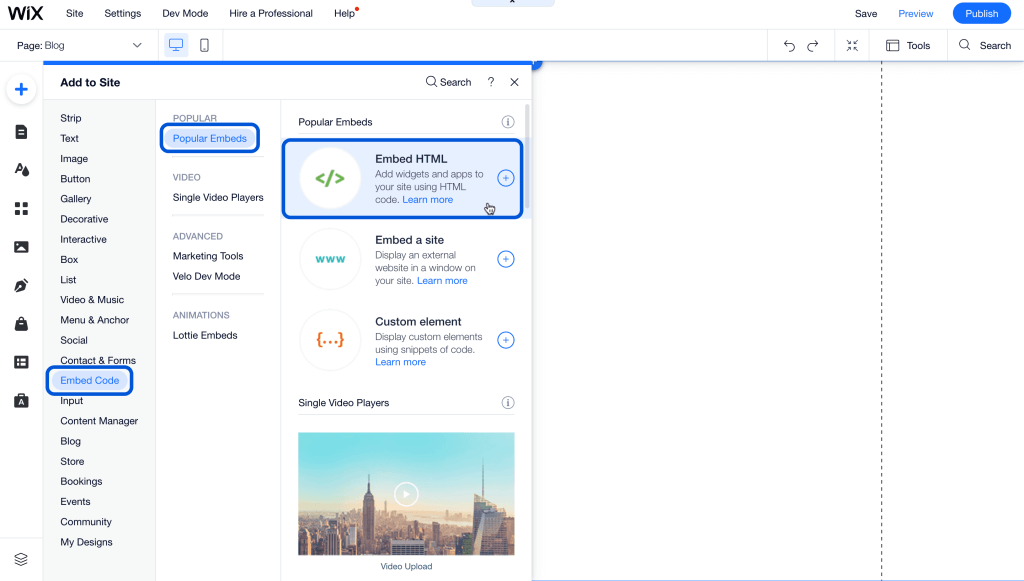Open the Tools panel in toolbar
Image resolution: width=1024 pixels, height=581 pixels.
coord(908,45)
